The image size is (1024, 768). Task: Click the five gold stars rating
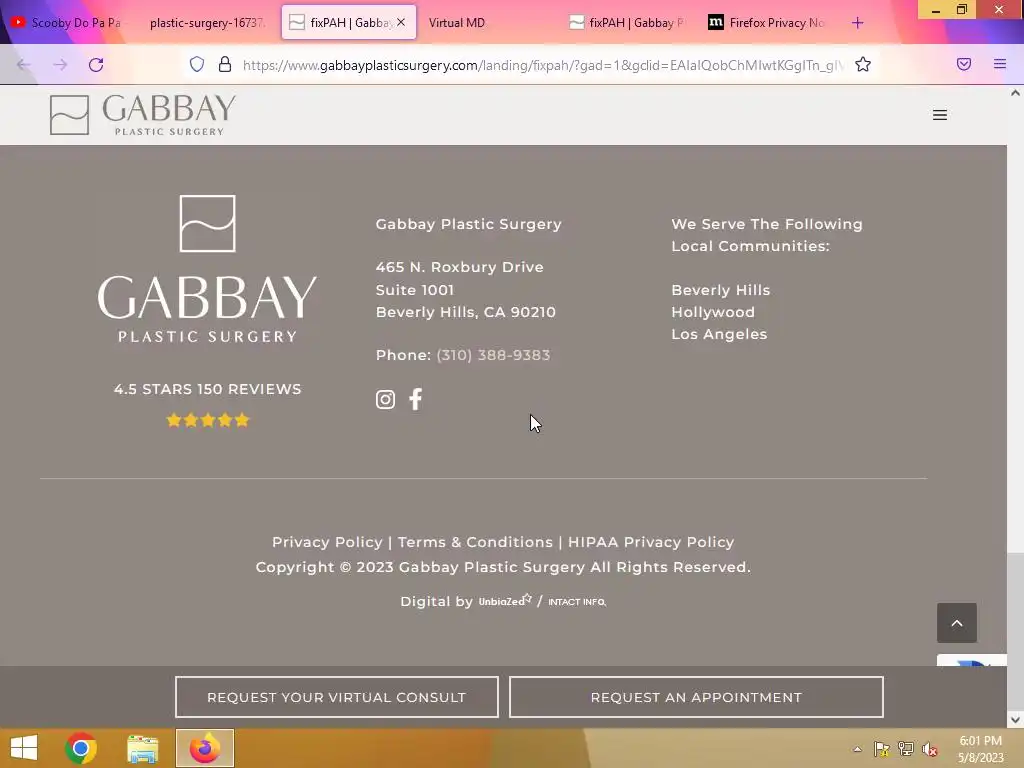point(208,420)
